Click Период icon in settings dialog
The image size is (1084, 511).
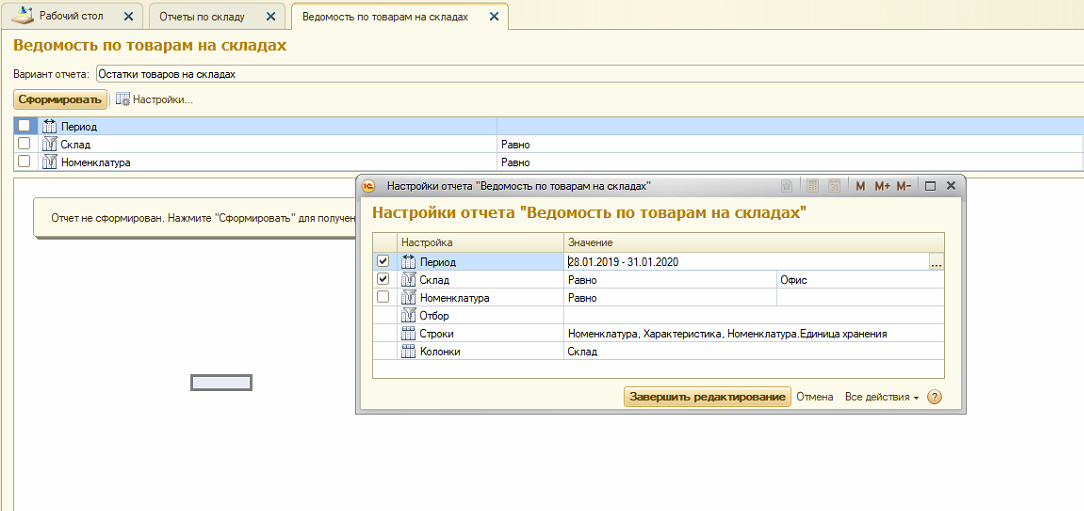408,262
